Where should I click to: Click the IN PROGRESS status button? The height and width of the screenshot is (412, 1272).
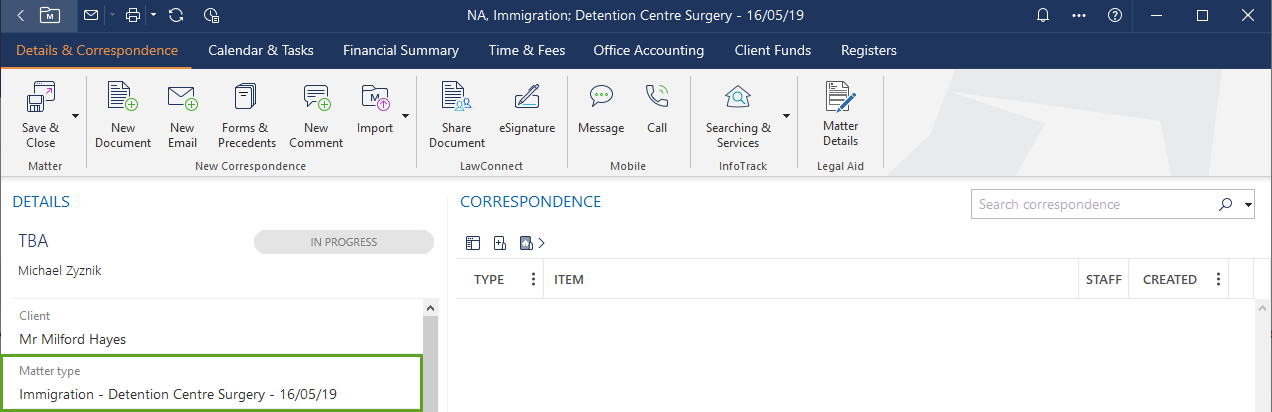pos(343,242)
